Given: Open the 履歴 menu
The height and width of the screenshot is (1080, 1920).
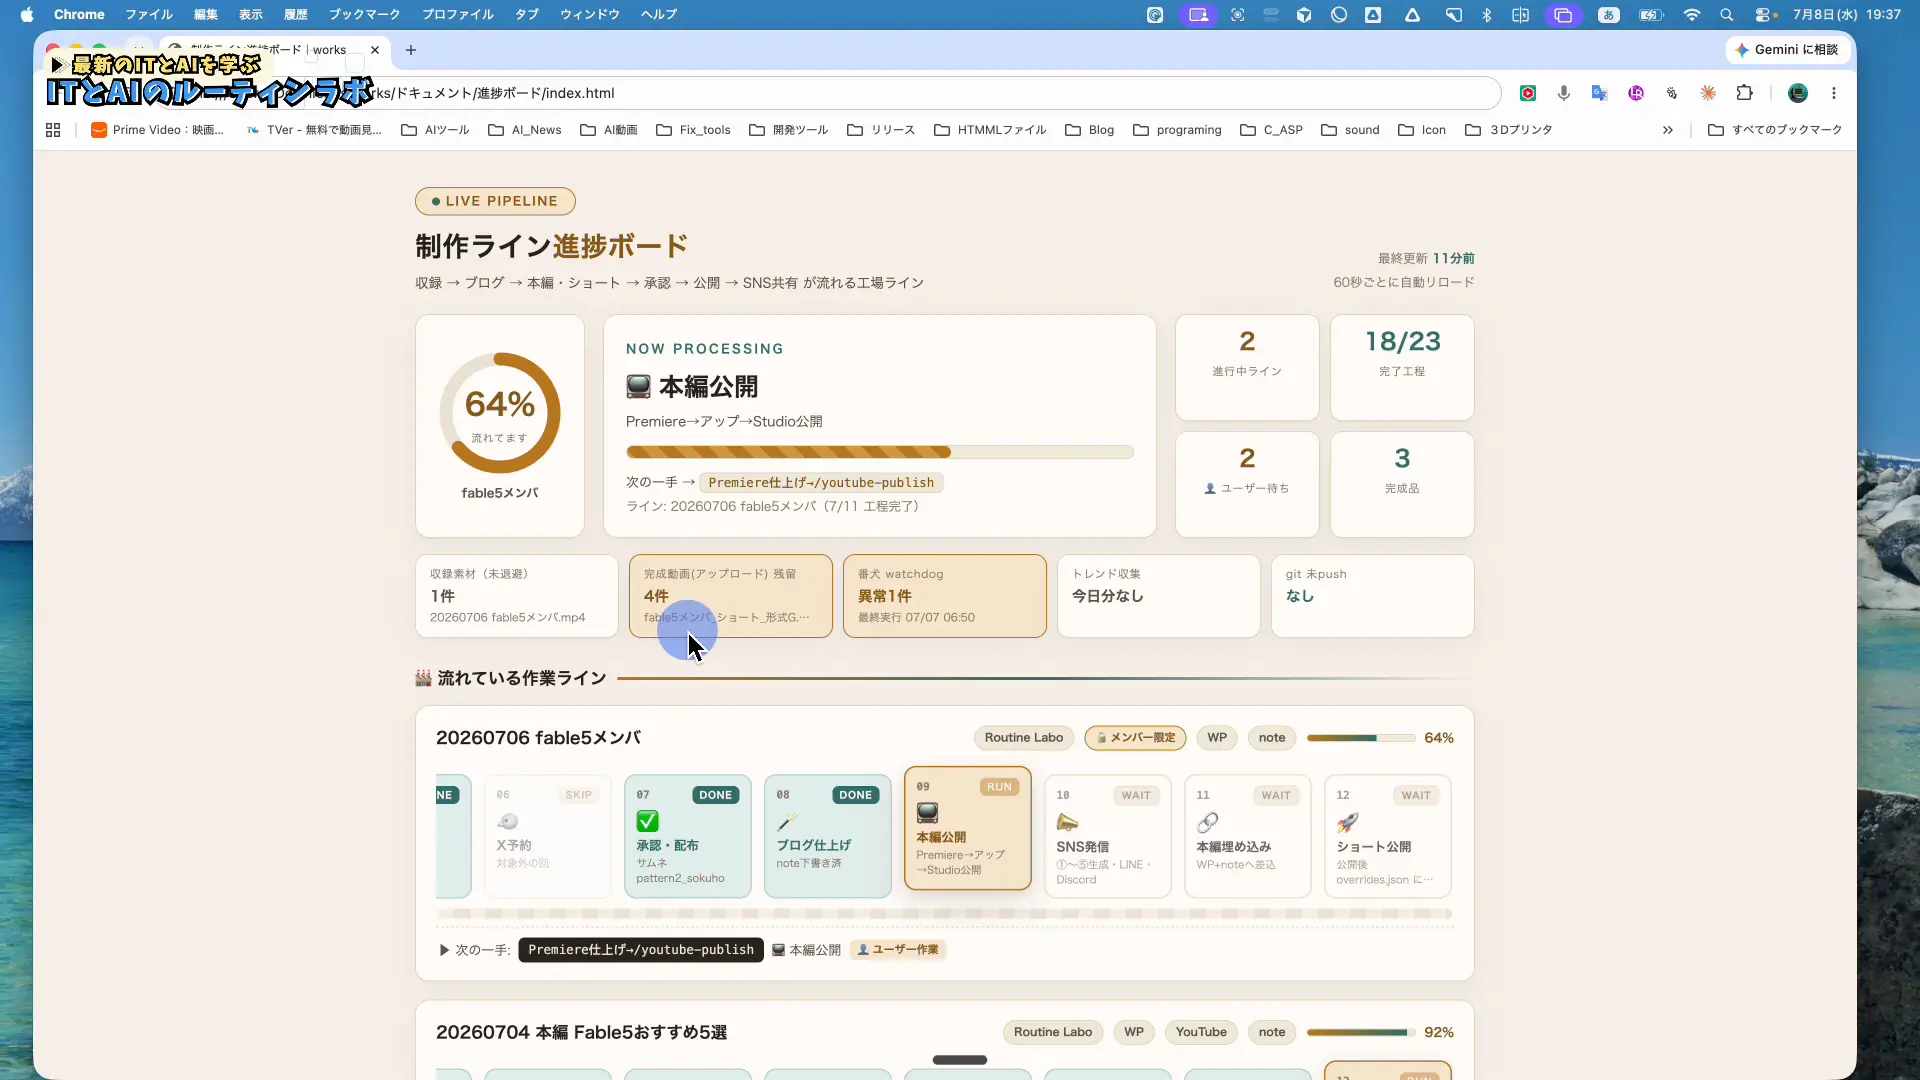Looking at the screenshot, I should (x=296, y=14).
